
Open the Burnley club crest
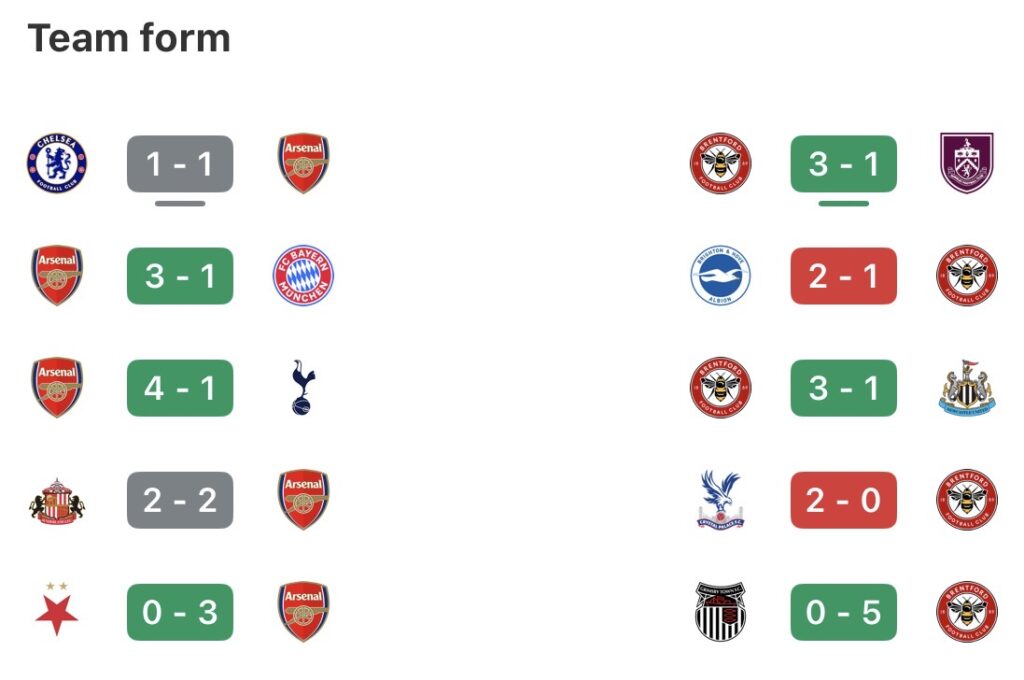pyautogui.click(x=967, y=164)
